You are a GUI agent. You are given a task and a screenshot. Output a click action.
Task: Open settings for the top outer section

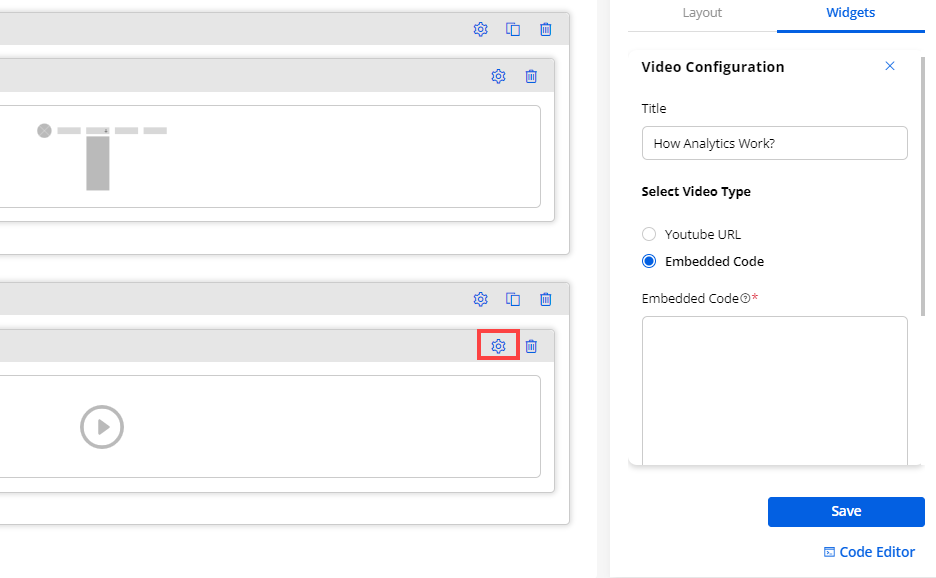(x=480, y=29)
